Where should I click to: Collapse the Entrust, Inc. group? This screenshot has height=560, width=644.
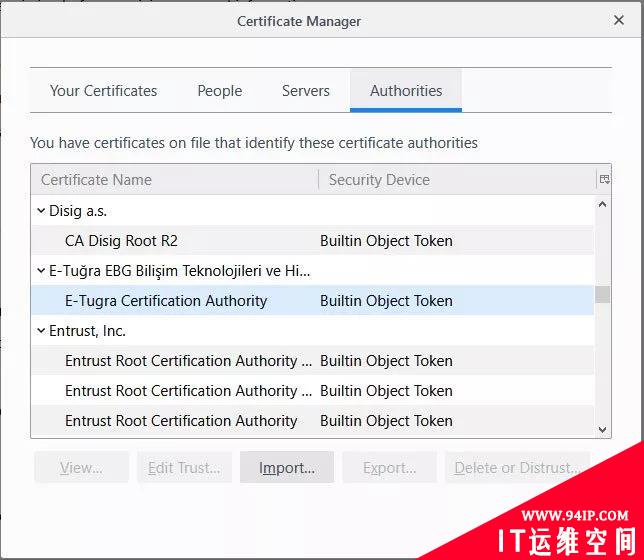click(41, 331)
